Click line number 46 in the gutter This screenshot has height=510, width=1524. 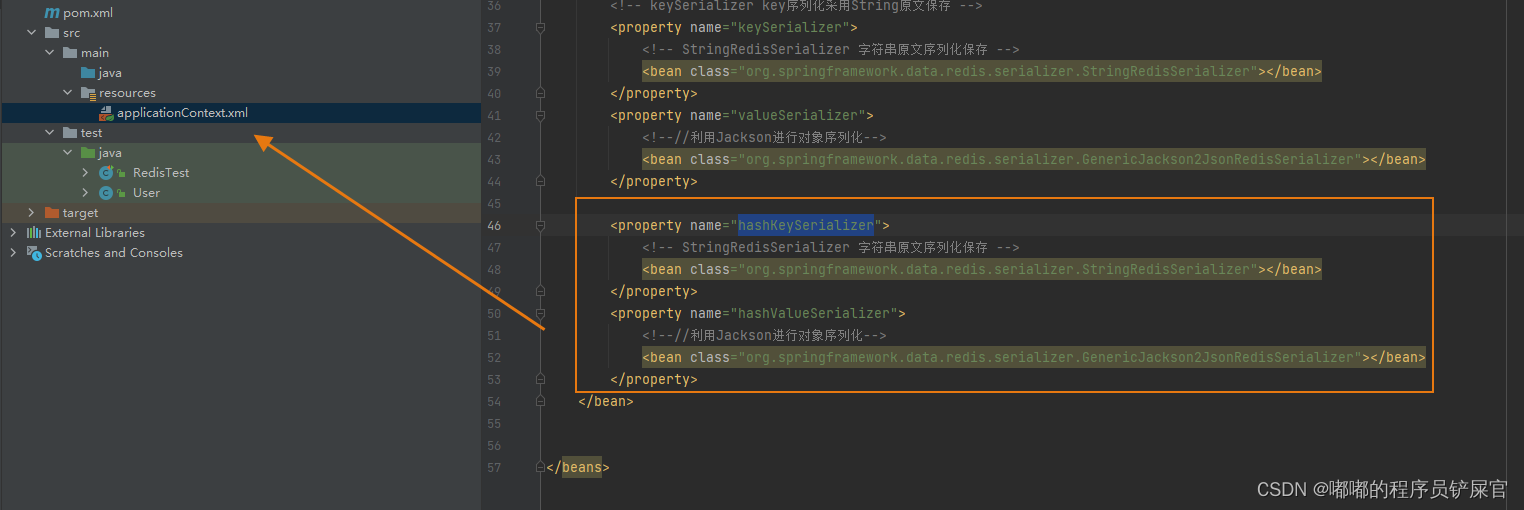(x=493, y=226)
